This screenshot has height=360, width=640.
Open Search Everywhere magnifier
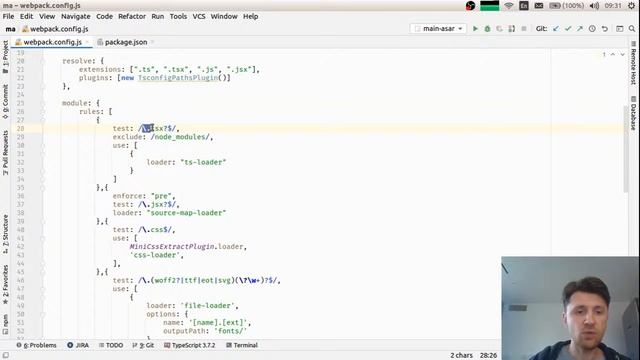[632, 29]
